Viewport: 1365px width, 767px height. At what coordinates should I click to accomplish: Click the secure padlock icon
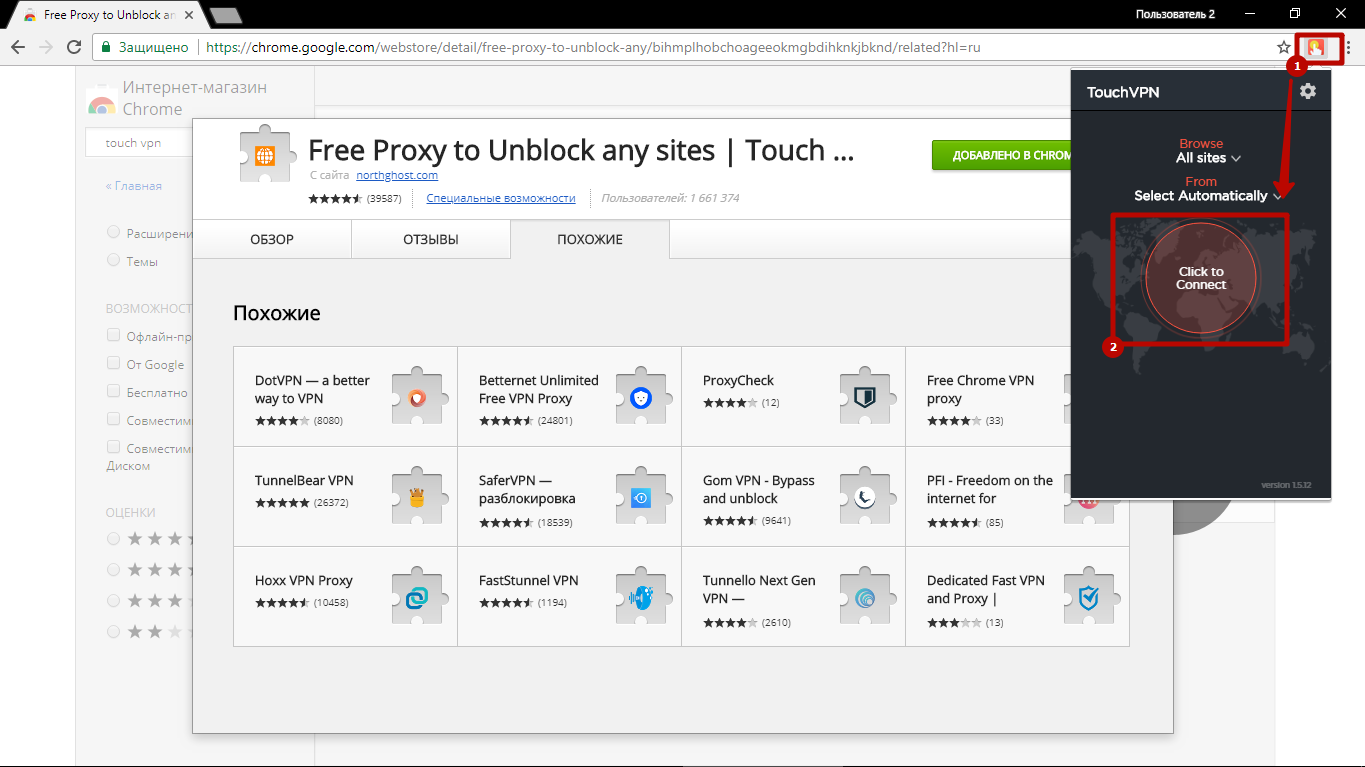[105, 47]
